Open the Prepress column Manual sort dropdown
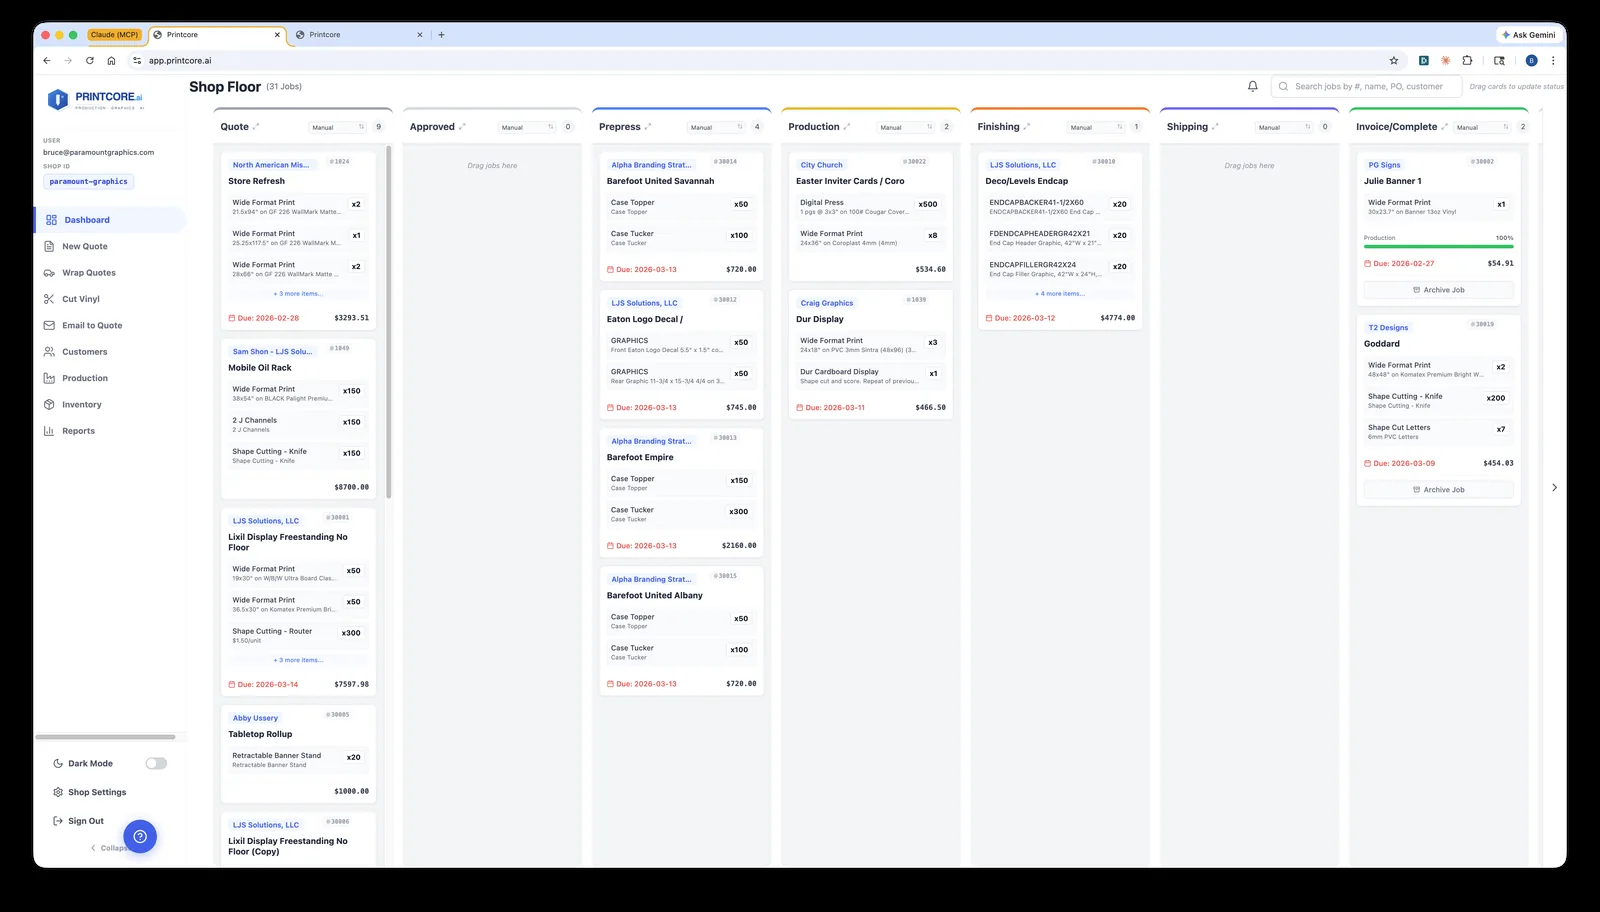Viewport: 1600px width, 912px height. coord(717,127)
